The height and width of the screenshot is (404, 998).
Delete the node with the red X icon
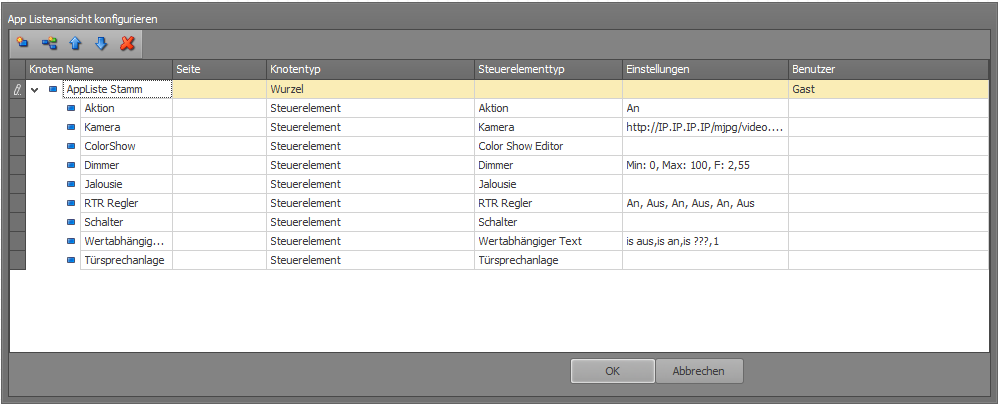[127, 43]
